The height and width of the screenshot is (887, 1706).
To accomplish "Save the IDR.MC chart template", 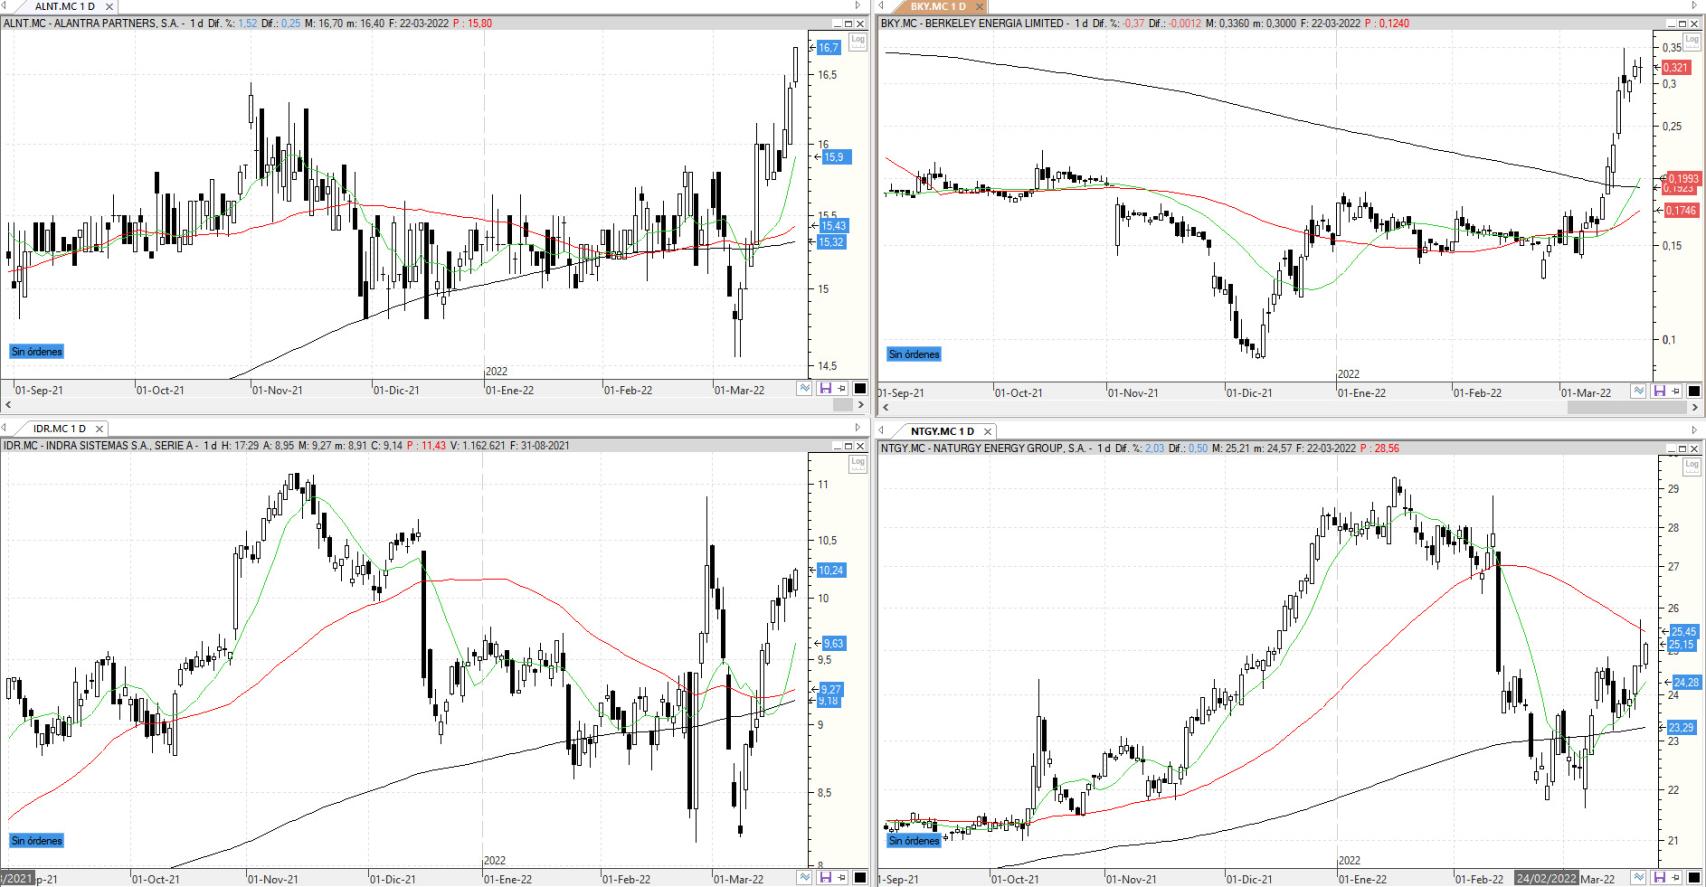I will 826,877.
